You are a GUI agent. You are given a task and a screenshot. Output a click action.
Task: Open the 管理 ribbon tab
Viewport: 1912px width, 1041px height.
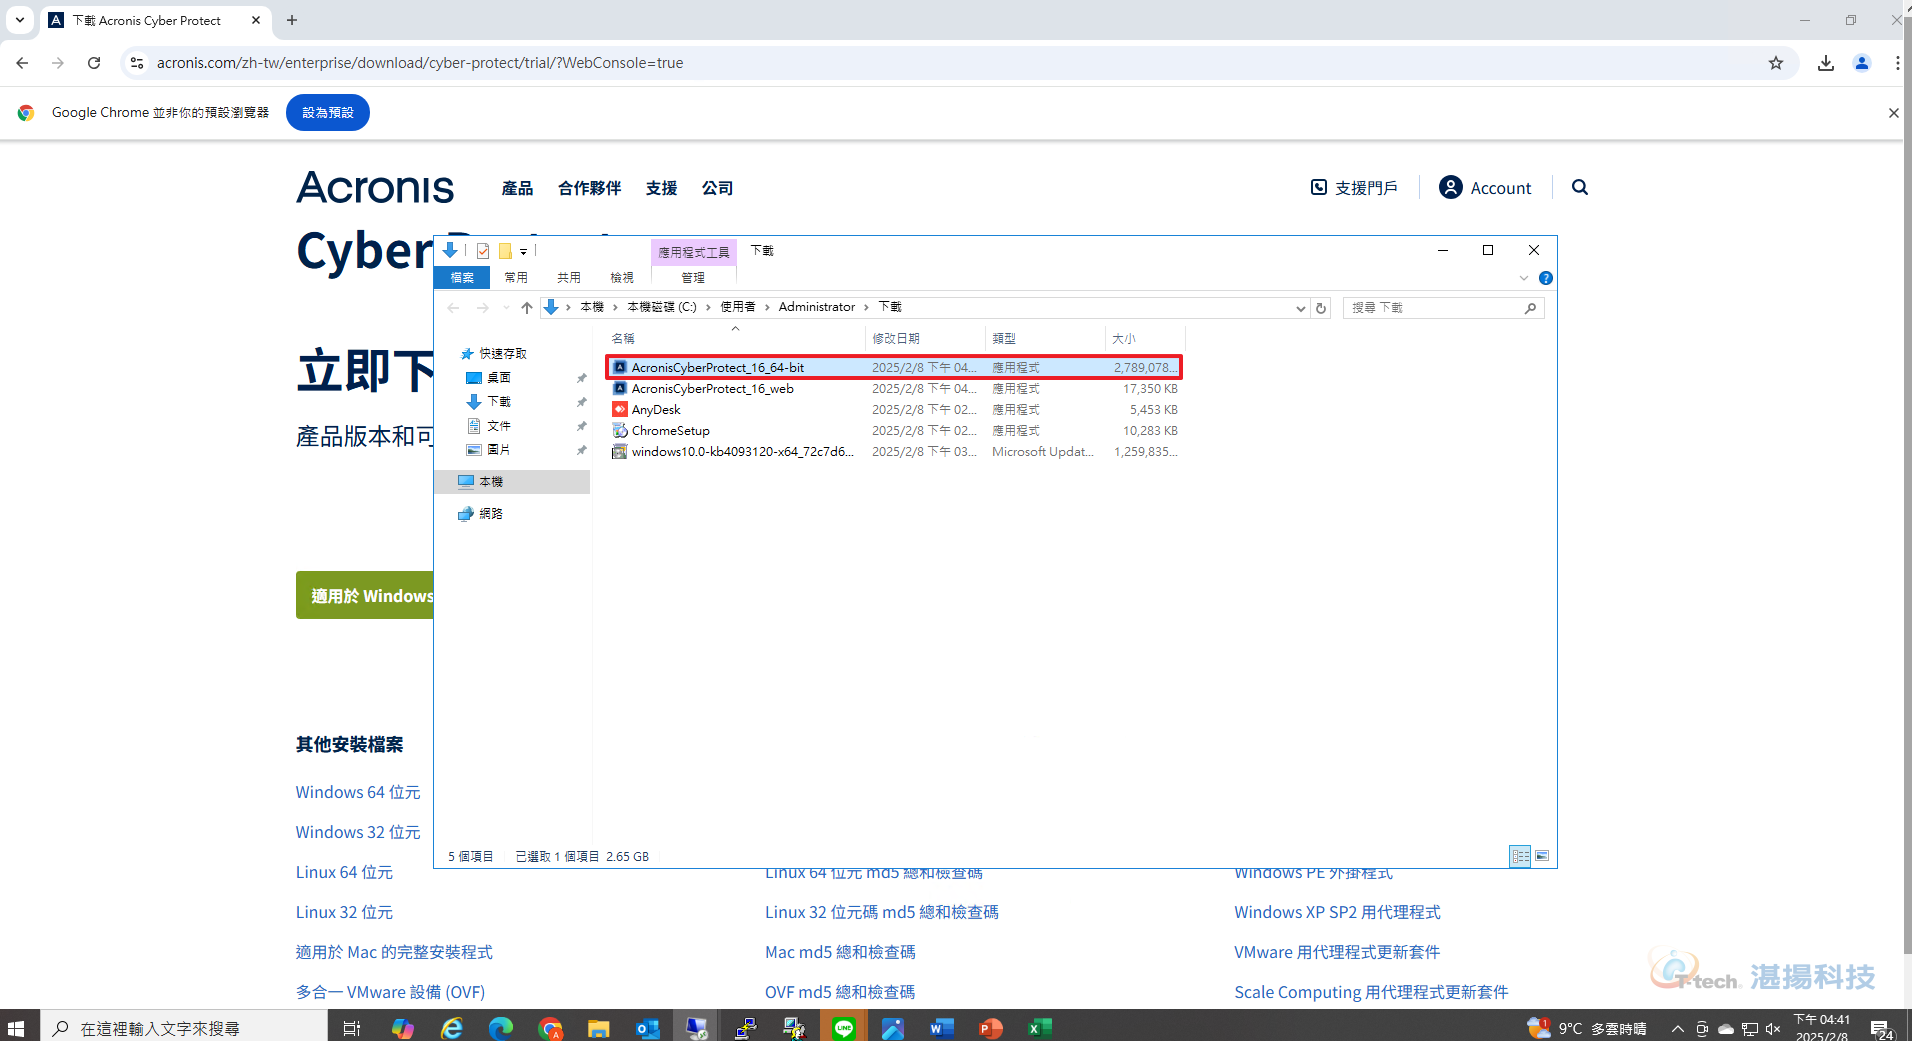pos(693,277)
